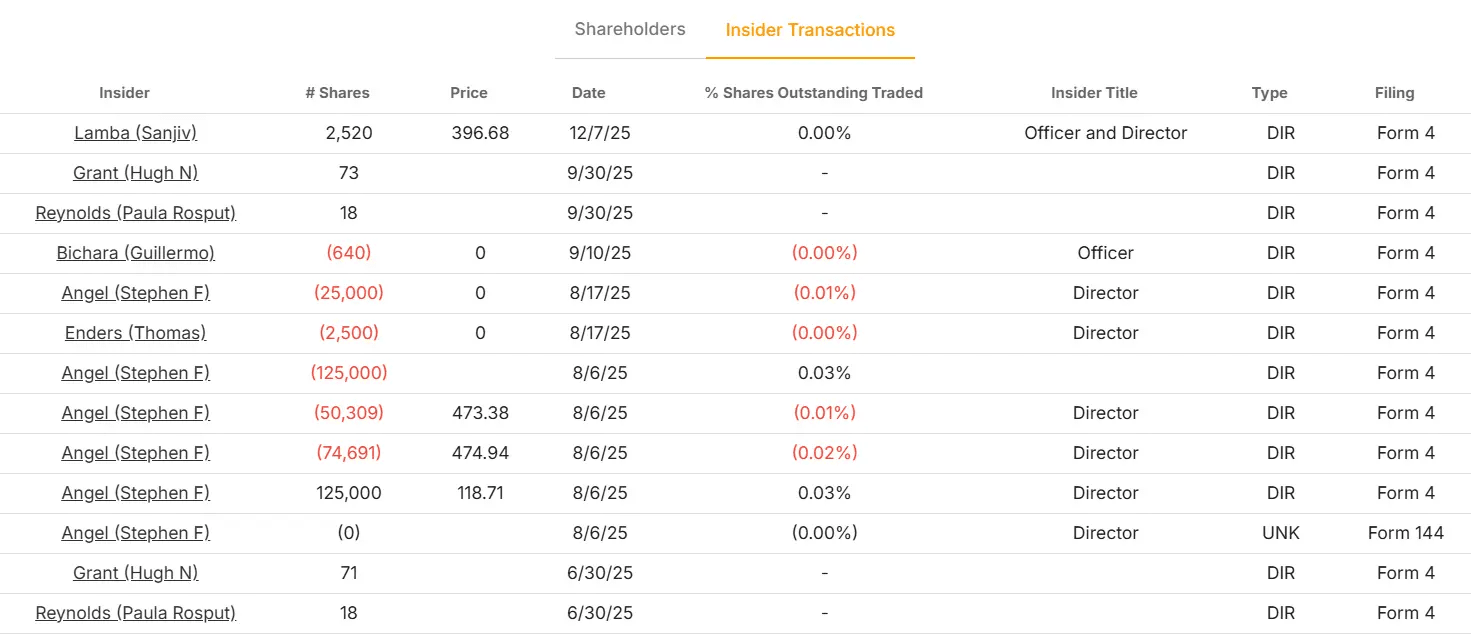This screenshot has width=1471, height=635.
Task: Open Angel (Stephen F) row with Form 144
Action: coord(135,533)
